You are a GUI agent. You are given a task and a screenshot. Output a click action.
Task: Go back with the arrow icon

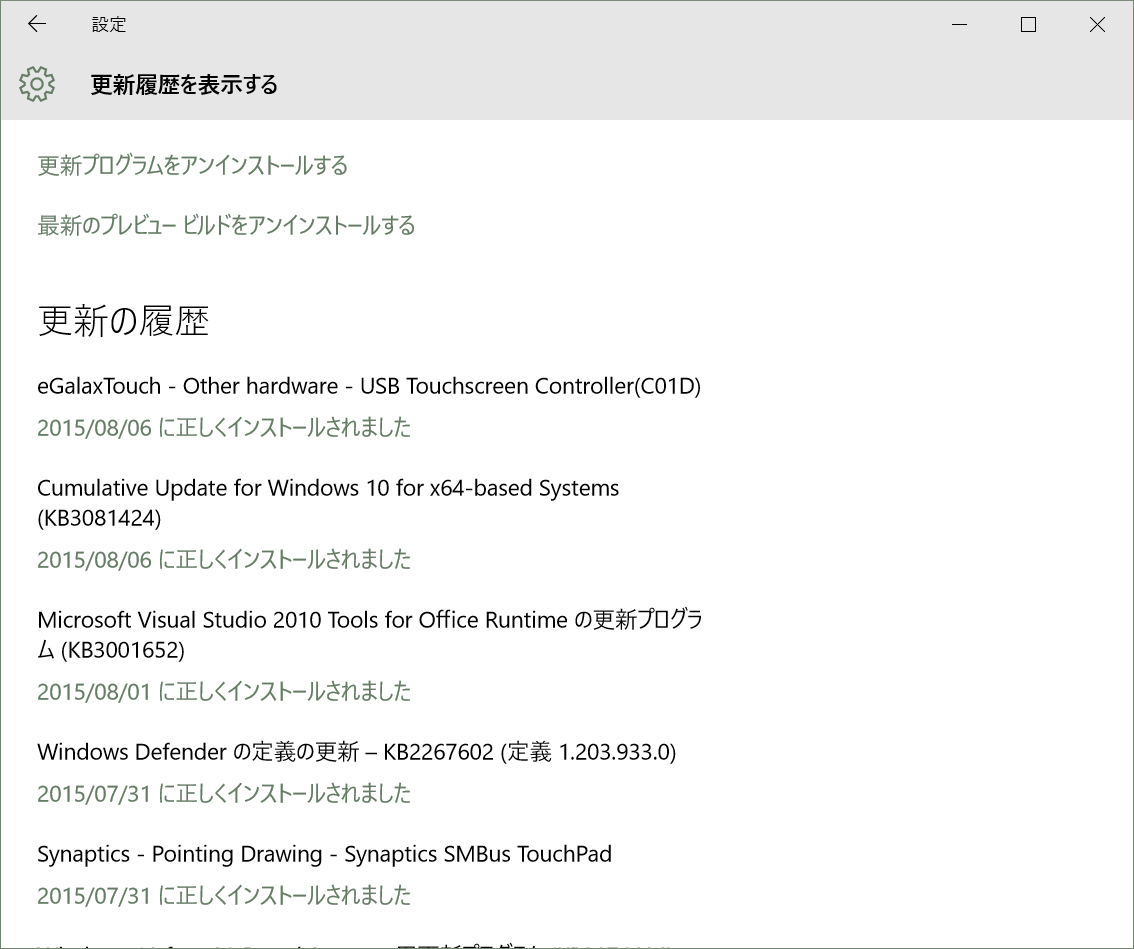click(x=37, y=24)
